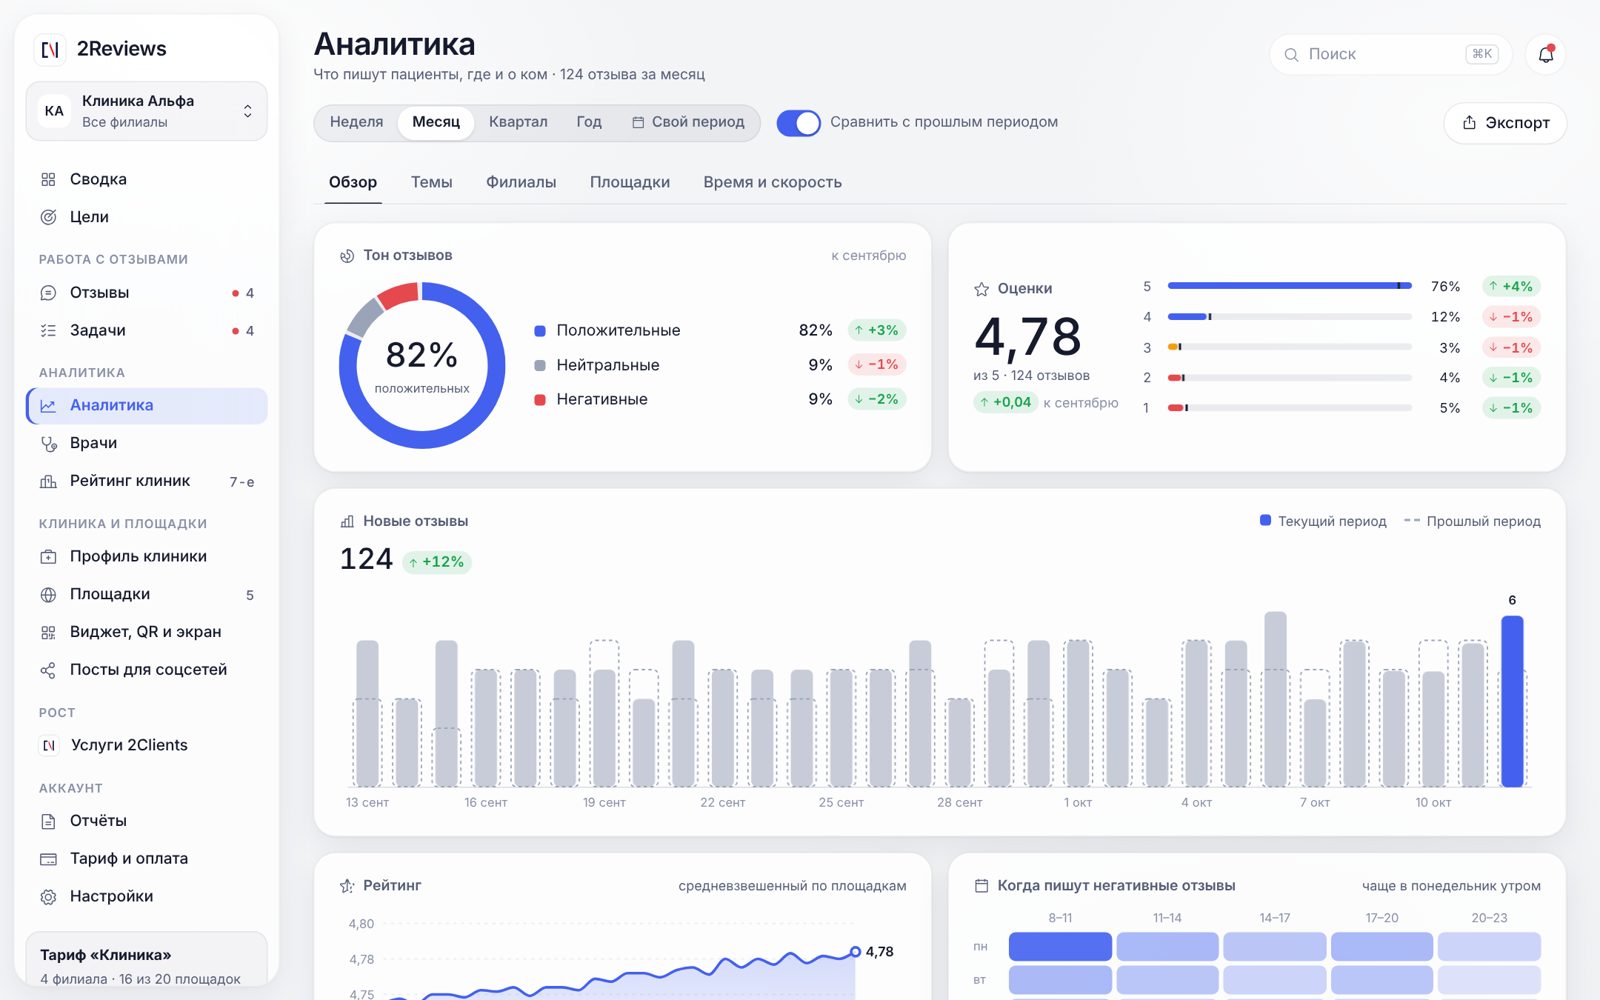
Task: Click the Настройки gear icon
Action: [x=48, y=897]
